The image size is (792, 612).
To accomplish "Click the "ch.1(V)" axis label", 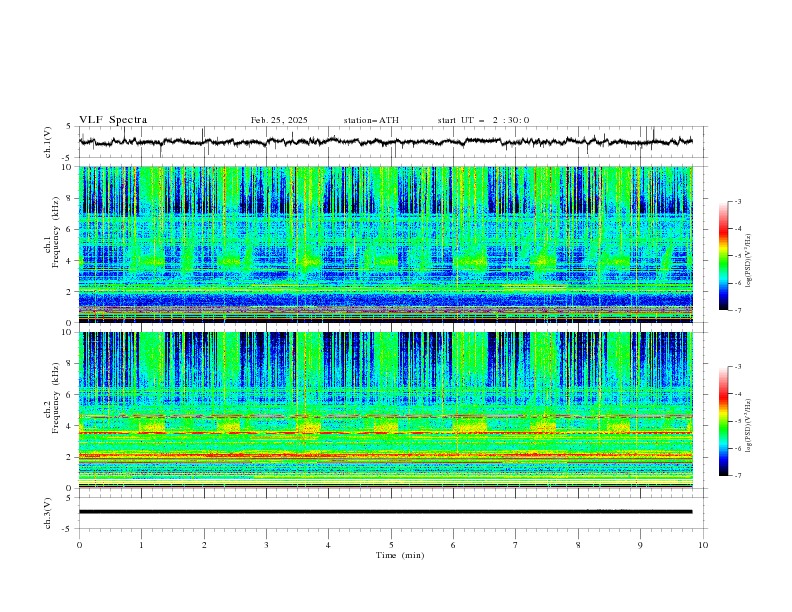I will pos(48,142).
